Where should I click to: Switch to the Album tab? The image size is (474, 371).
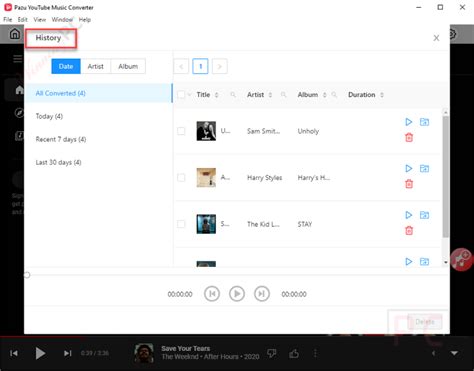[128, 66]
